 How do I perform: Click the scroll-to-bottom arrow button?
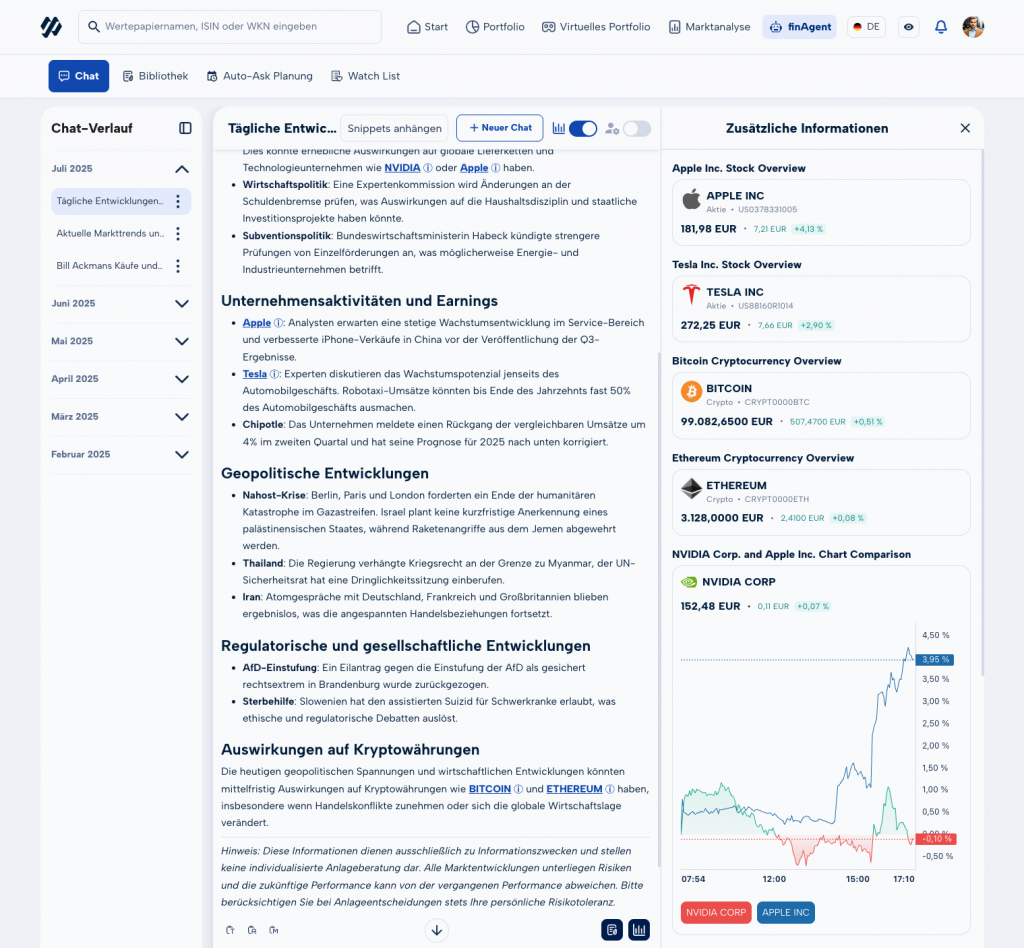437,930
